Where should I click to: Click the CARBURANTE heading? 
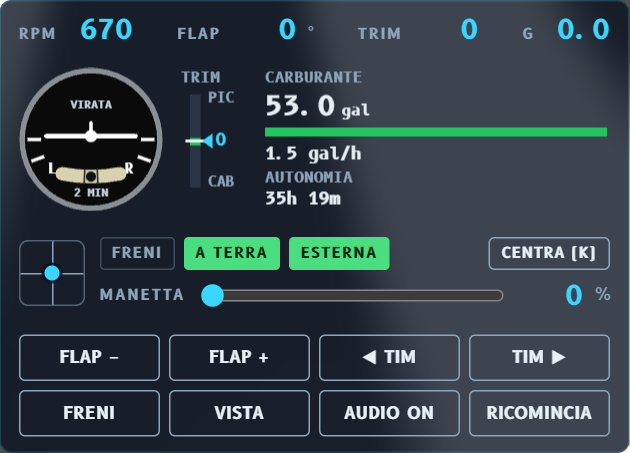313,77
